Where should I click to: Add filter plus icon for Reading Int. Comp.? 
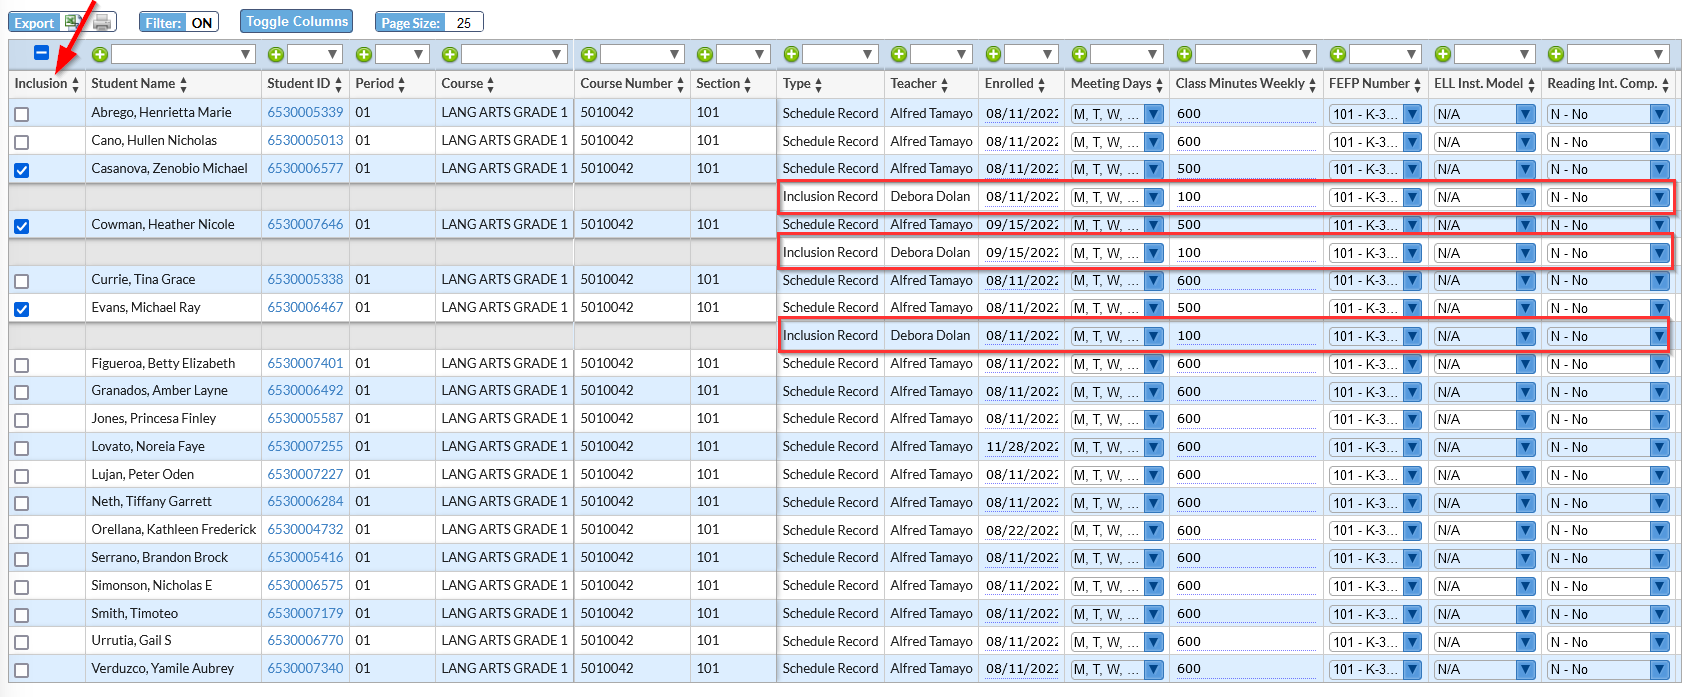tap(1556, 54)
